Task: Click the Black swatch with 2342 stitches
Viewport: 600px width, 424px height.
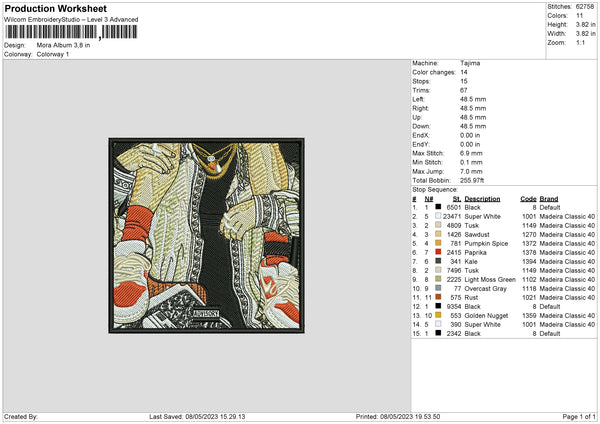Action: 438,333
